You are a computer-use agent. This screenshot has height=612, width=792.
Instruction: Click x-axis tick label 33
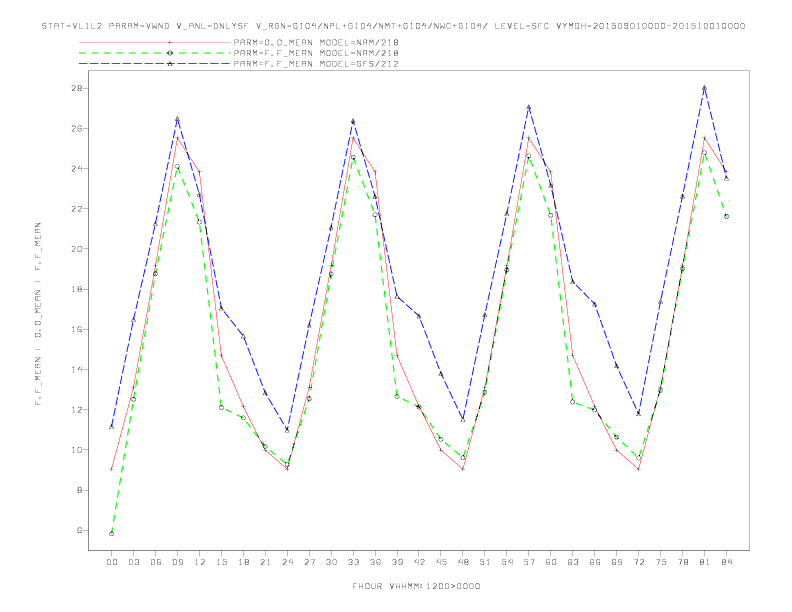(353, 562)
